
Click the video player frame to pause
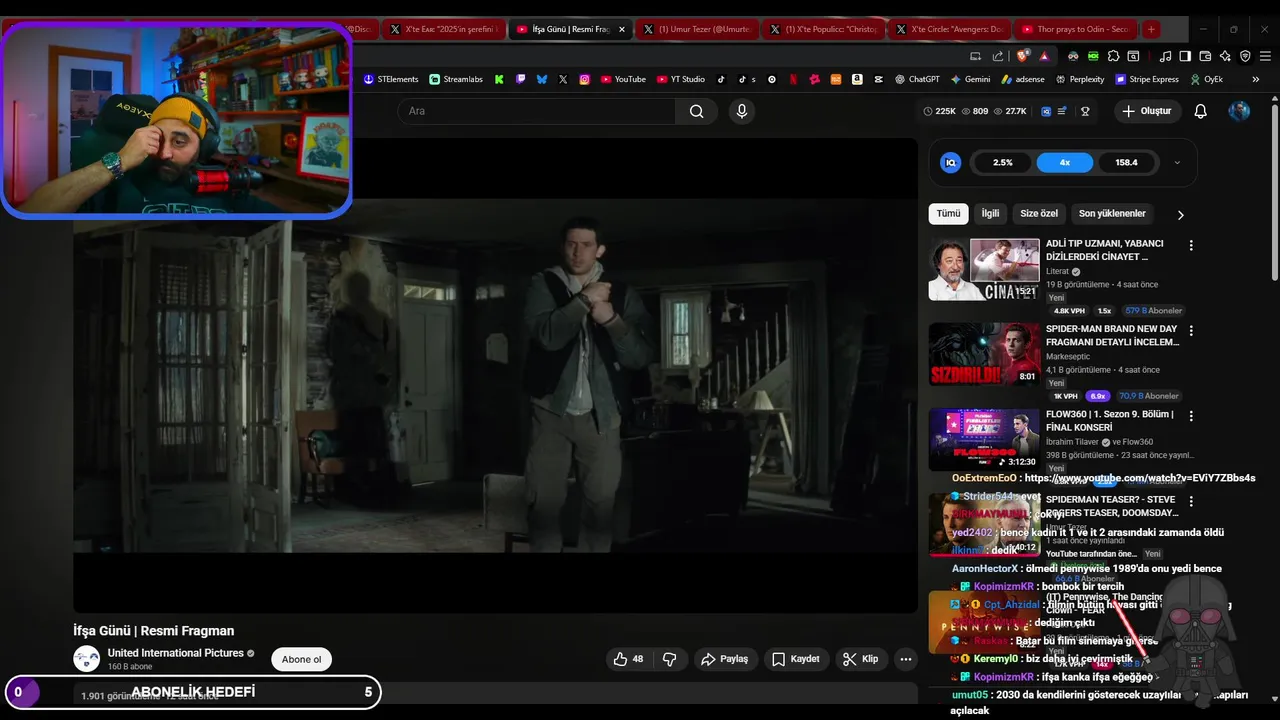click(x=495, y=375)
